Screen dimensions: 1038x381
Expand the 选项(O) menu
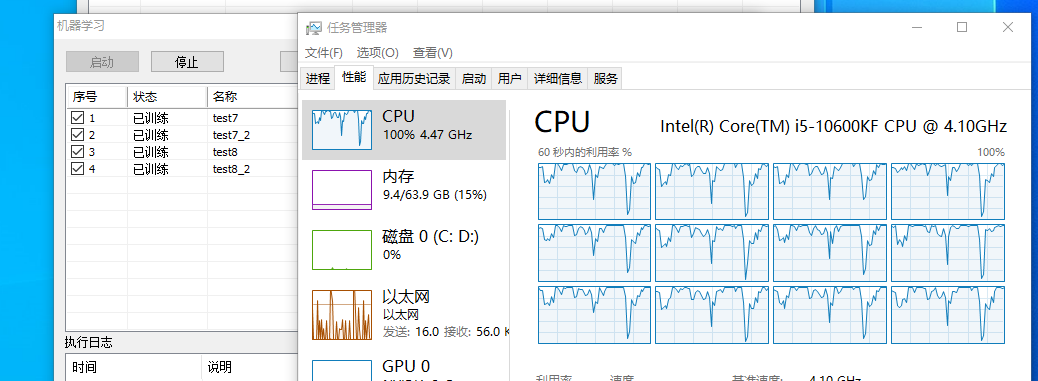(x=377, y=52)
